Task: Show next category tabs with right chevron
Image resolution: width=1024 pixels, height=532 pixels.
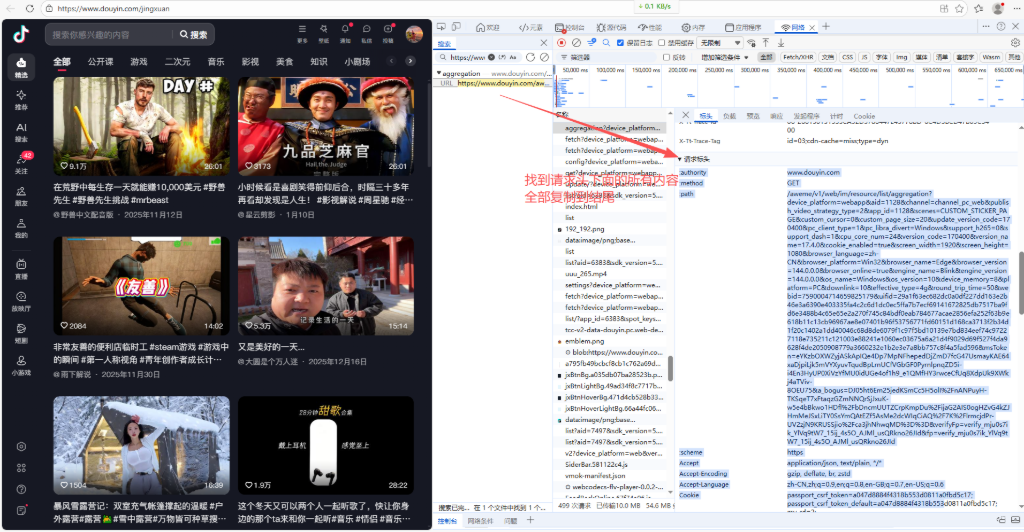Action: [410, 61]
